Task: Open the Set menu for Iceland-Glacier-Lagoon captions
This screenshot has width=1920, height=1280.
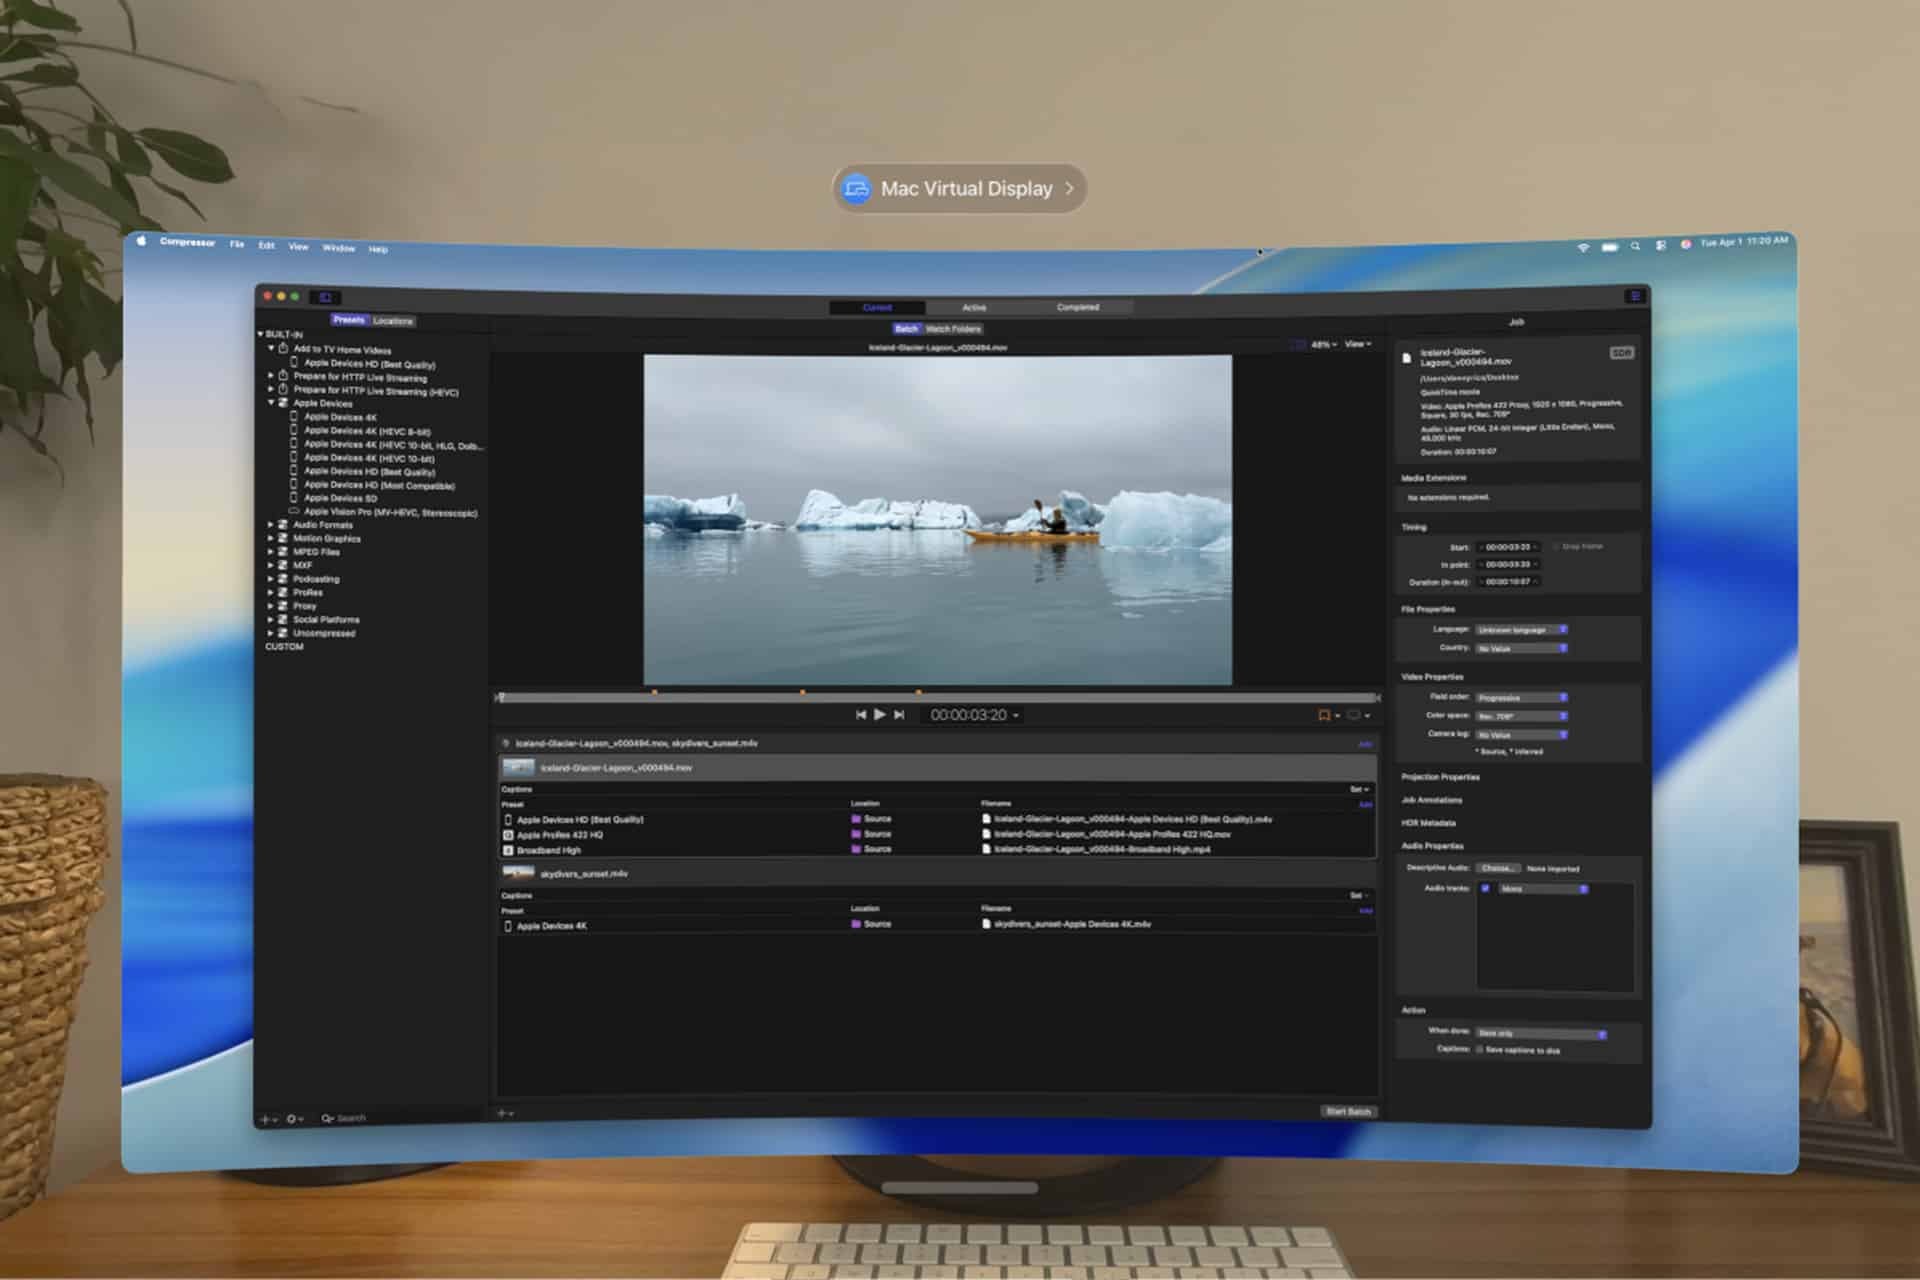Action: [x=1360, y=790]
